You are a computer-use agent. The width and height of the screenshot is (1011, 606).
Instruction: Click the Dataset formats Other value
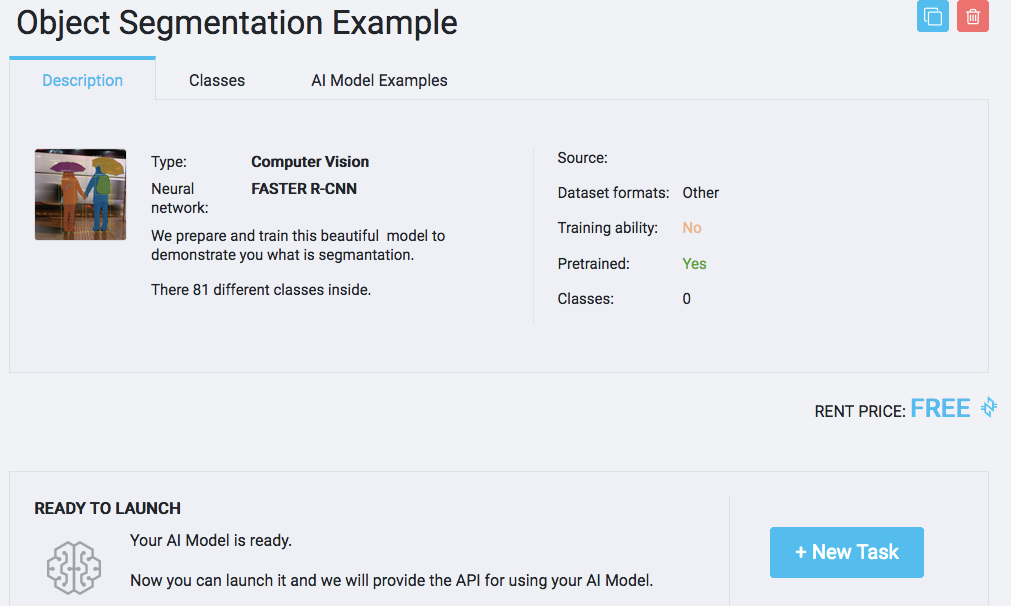701,193
